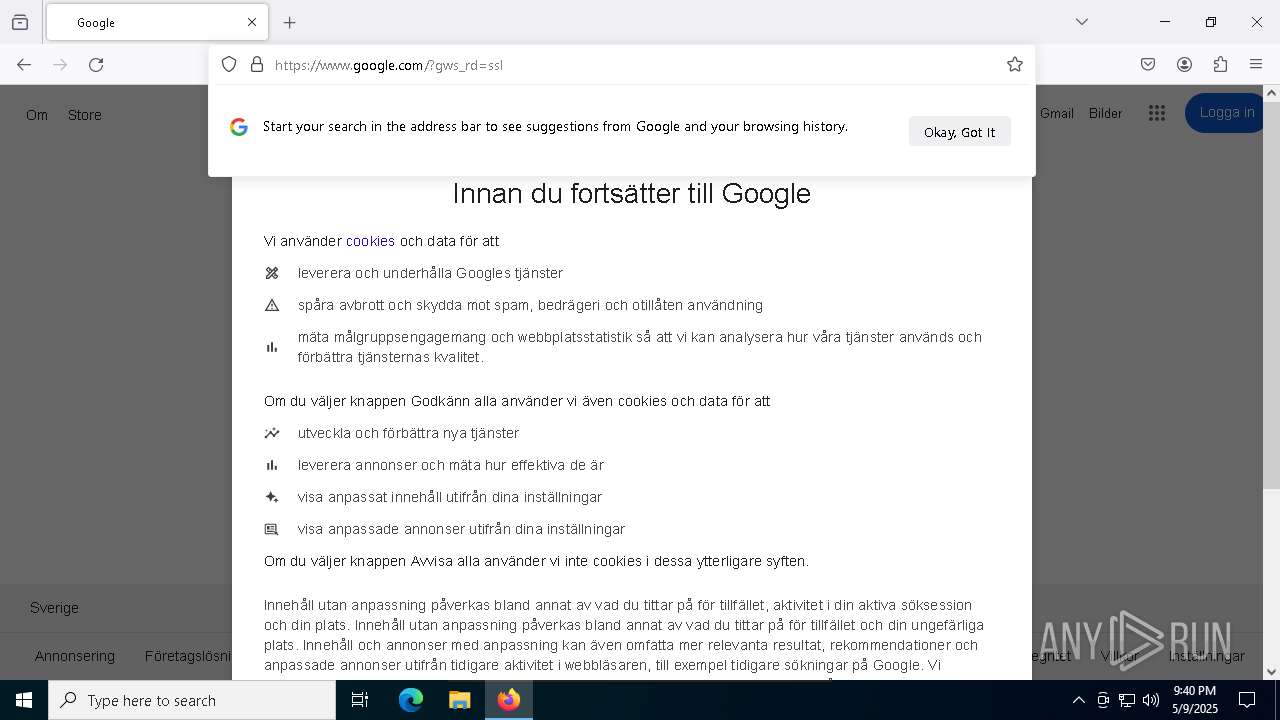Open the Gmail link
Image resolution: width=1280 pixels, height=720 pixels.
pyautogui.click(x=1057, y=113)
